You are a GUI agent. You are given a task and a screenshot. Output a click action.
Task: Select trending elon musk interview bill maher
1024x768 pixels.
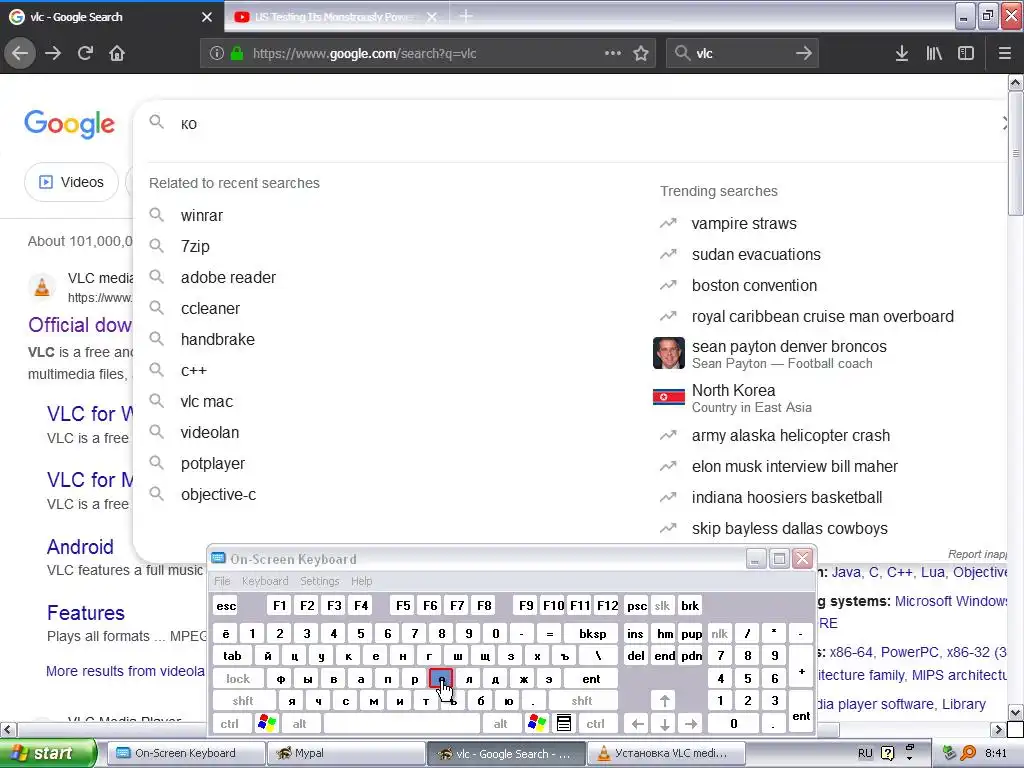[795, 466]
